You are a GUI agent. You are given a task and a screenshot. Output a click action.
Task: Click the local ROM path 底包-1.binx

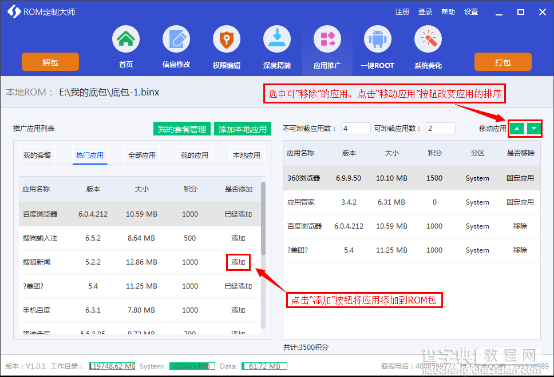click(109, 92)
